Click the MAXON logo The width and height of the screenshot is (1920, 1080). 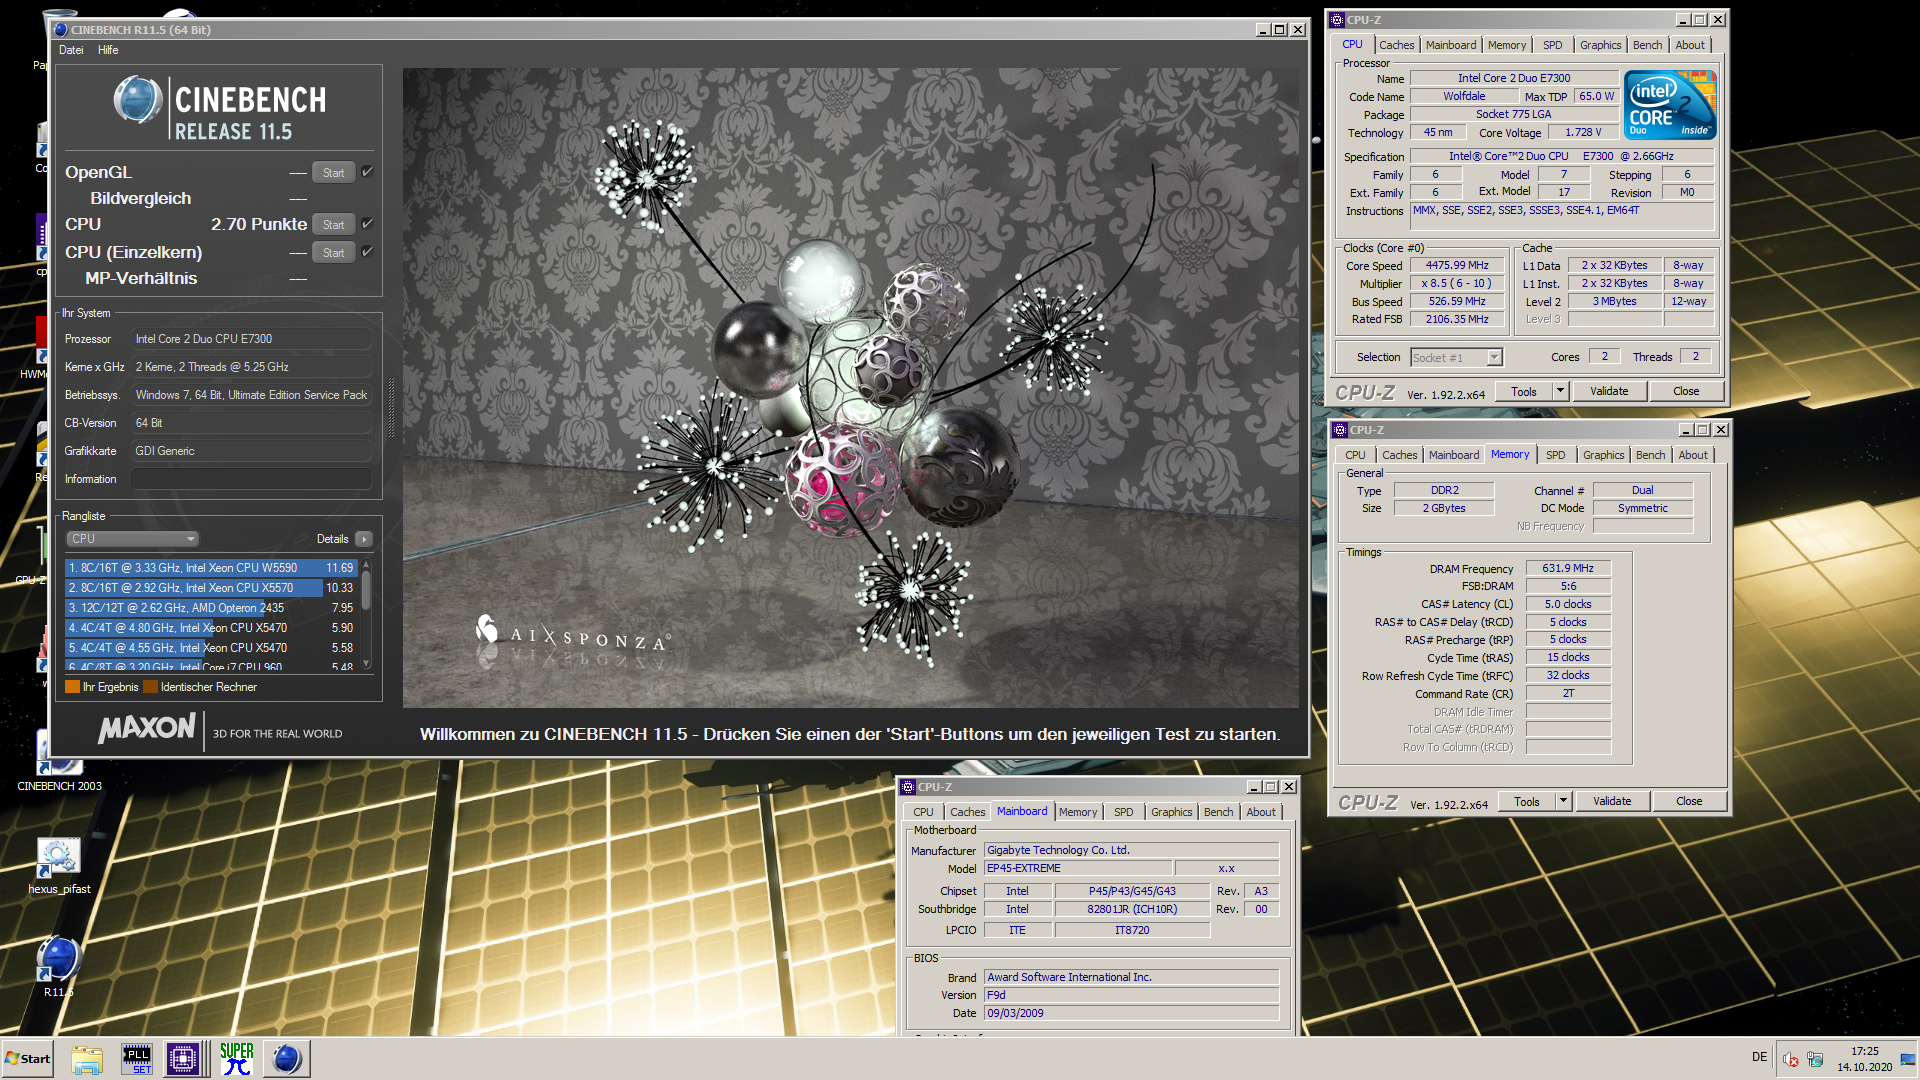pyautogui.click(x=147, y=728)
